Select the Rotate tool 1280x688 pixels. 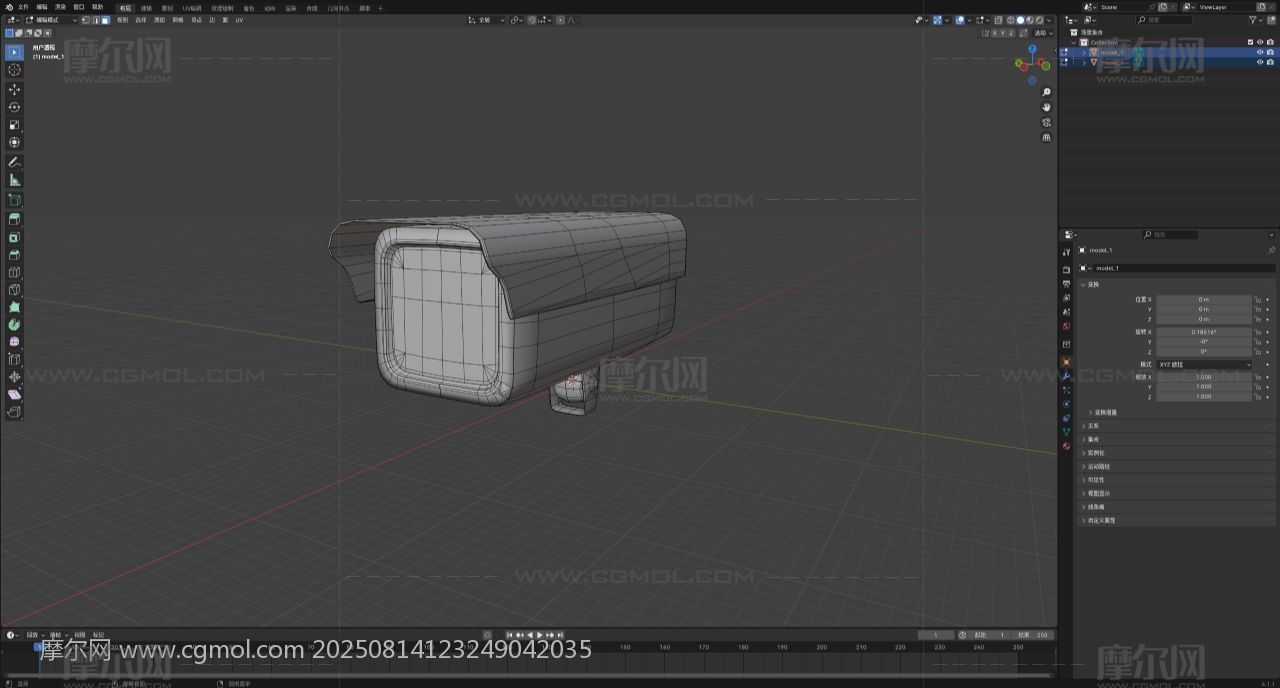tap(14, 107)
